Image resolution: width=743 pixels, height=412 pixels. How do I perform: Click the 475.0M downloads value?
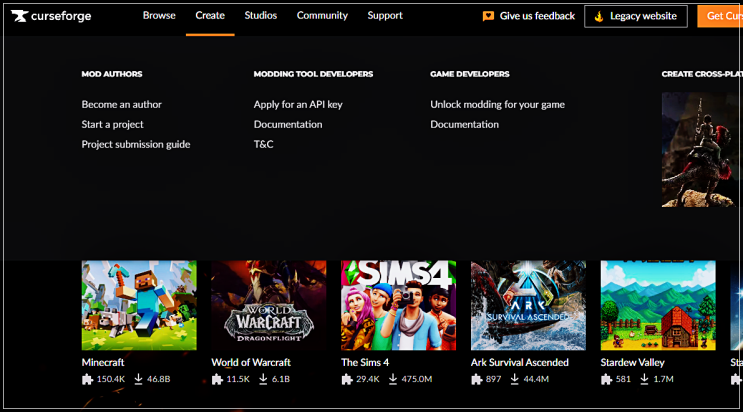click(x=417, y=379)
